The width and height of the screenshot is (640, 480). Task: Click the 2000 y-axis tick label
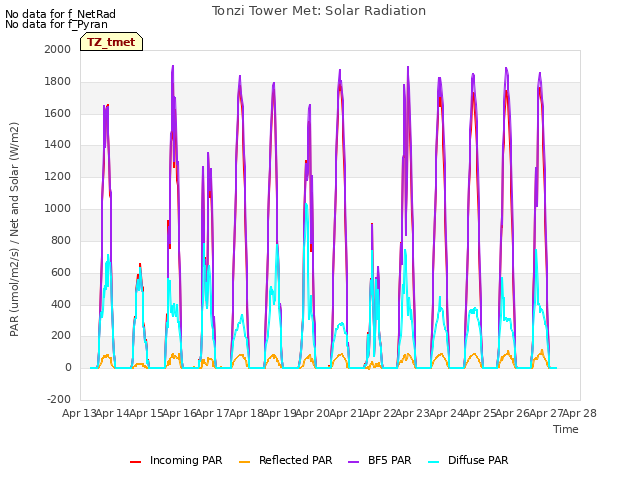pyautogui.click(x=58, y=49)
